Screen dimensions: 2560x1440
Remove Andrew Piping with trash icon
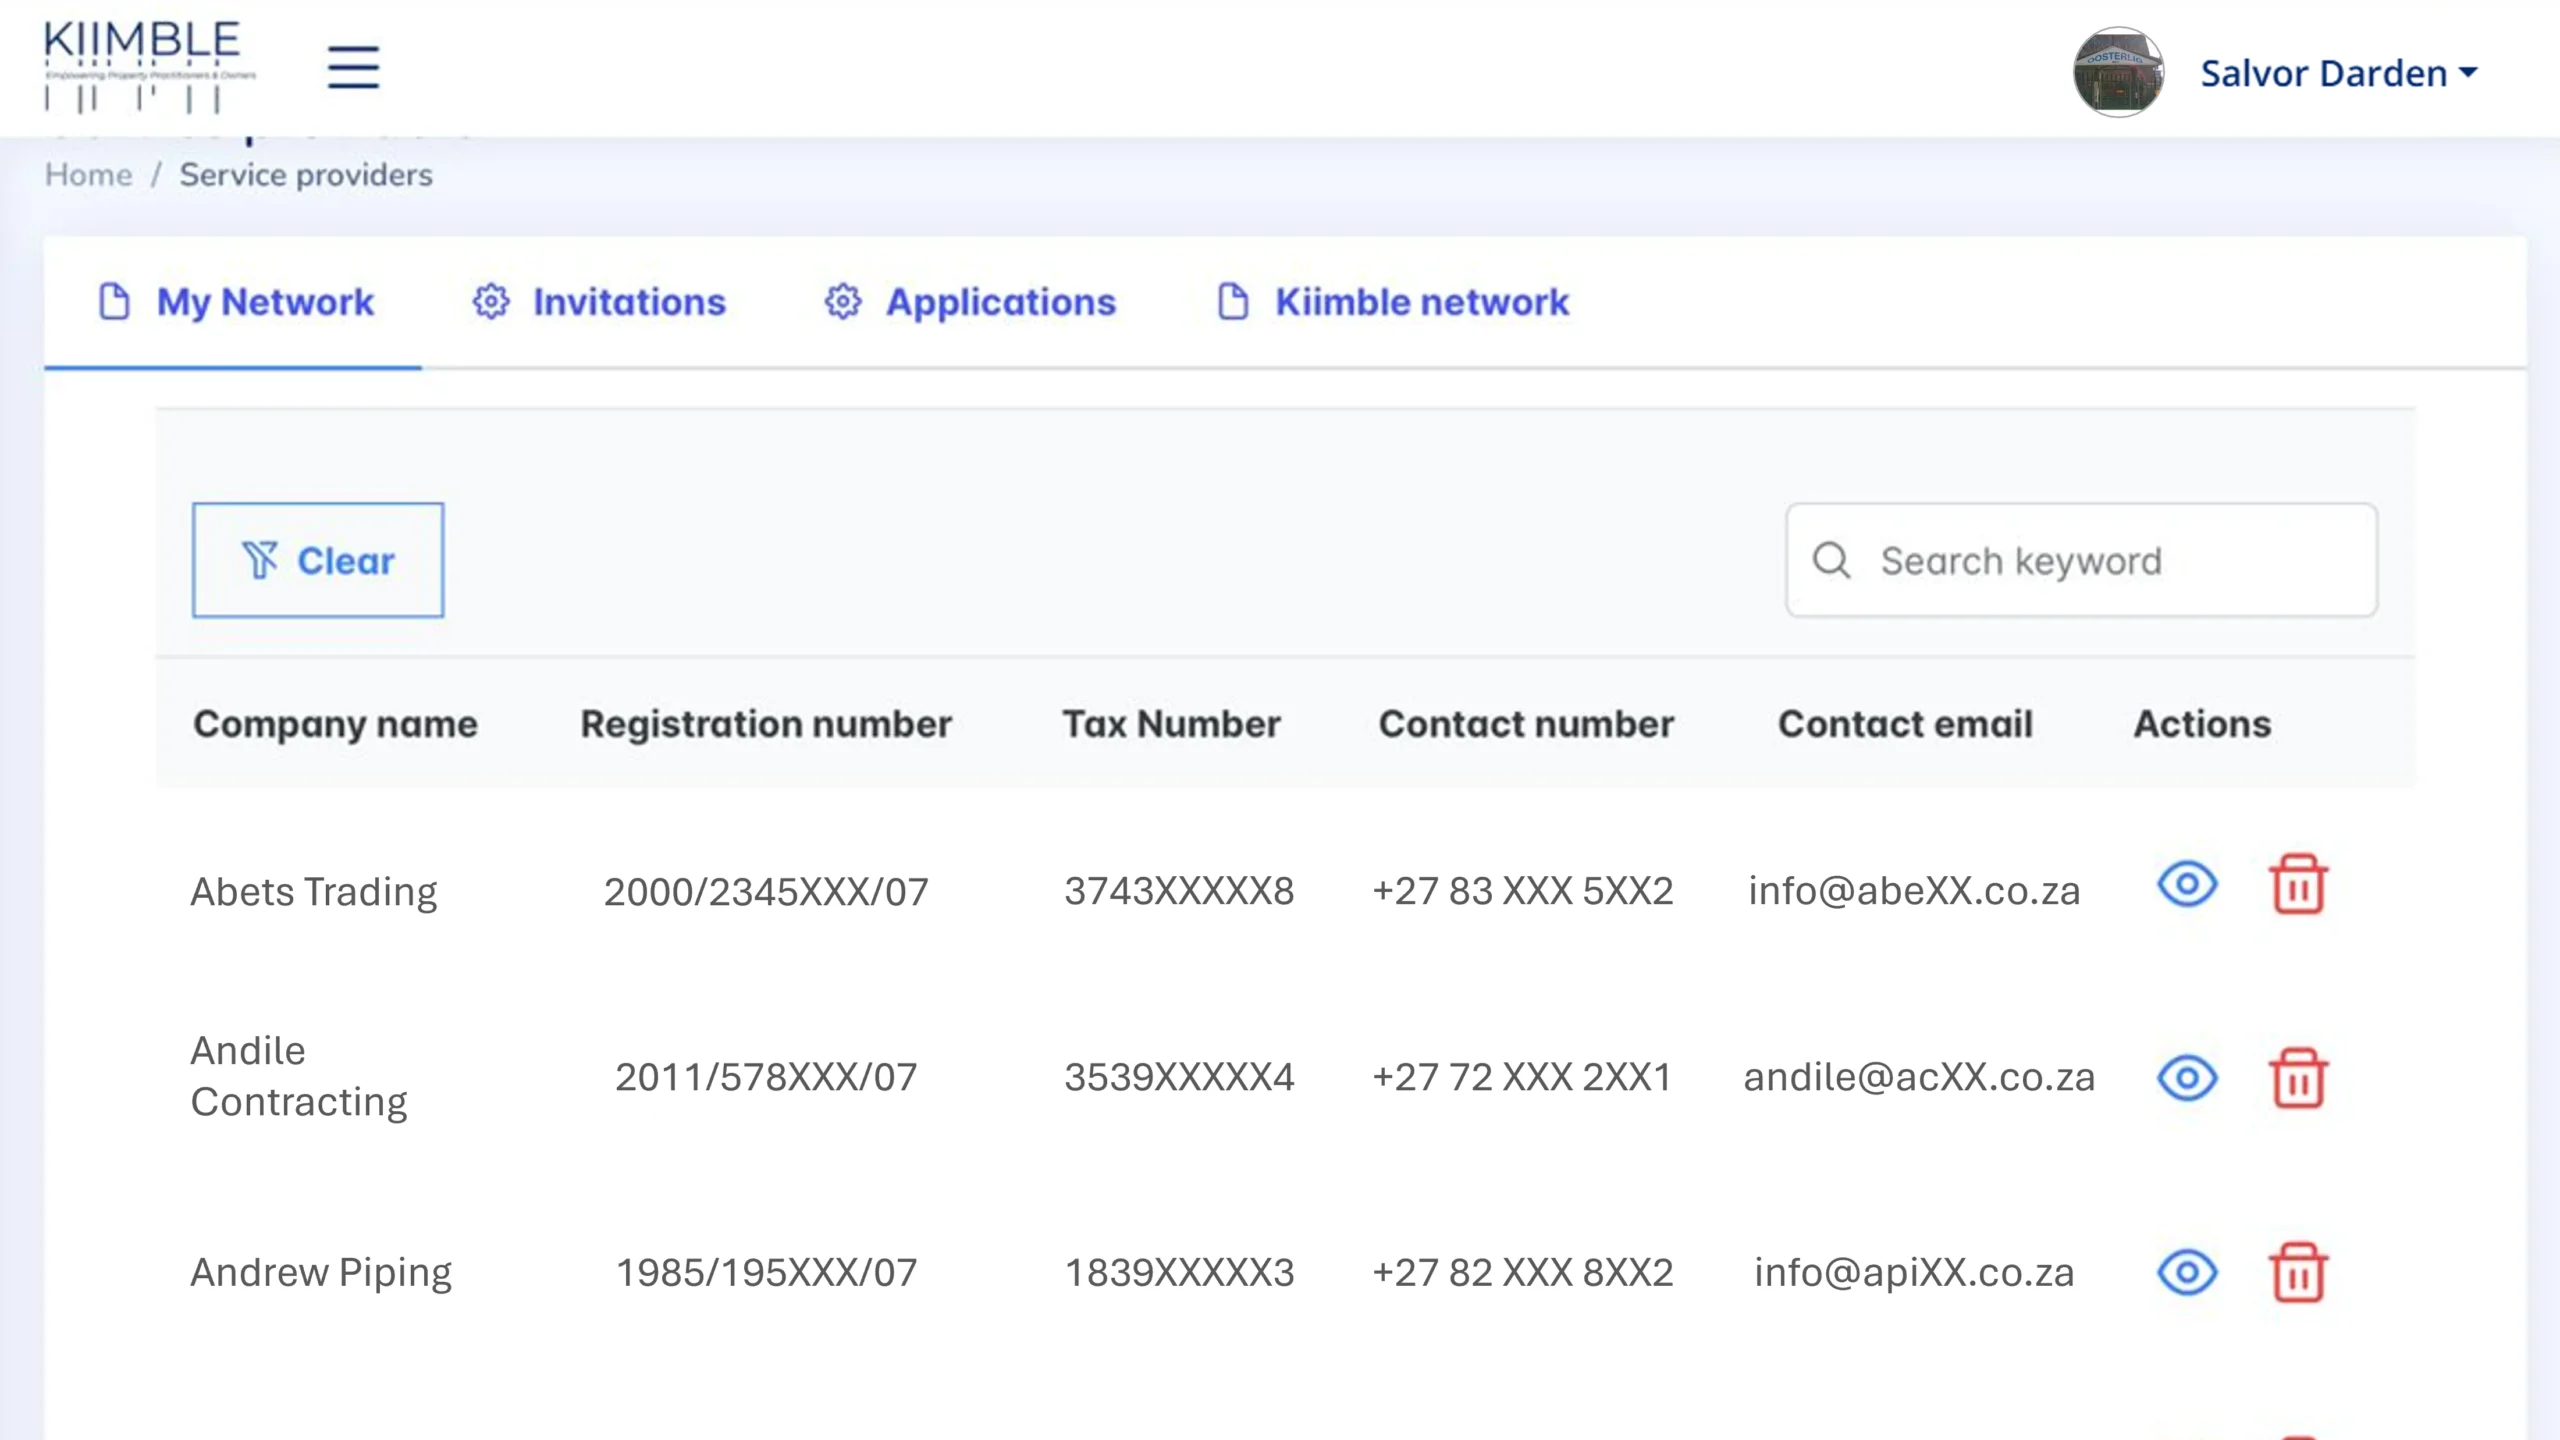pyautogui.click(x=2298, y=1272)
